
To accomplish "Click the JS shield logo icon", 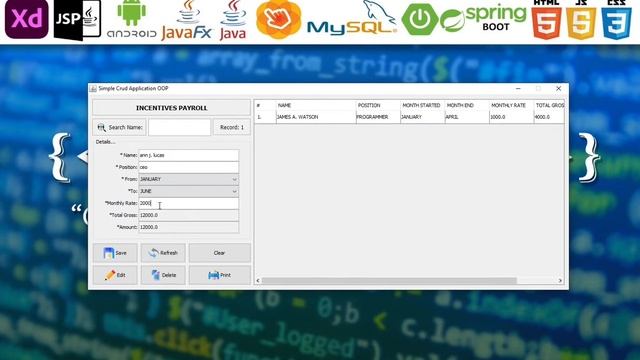I will tap(581, 20).
